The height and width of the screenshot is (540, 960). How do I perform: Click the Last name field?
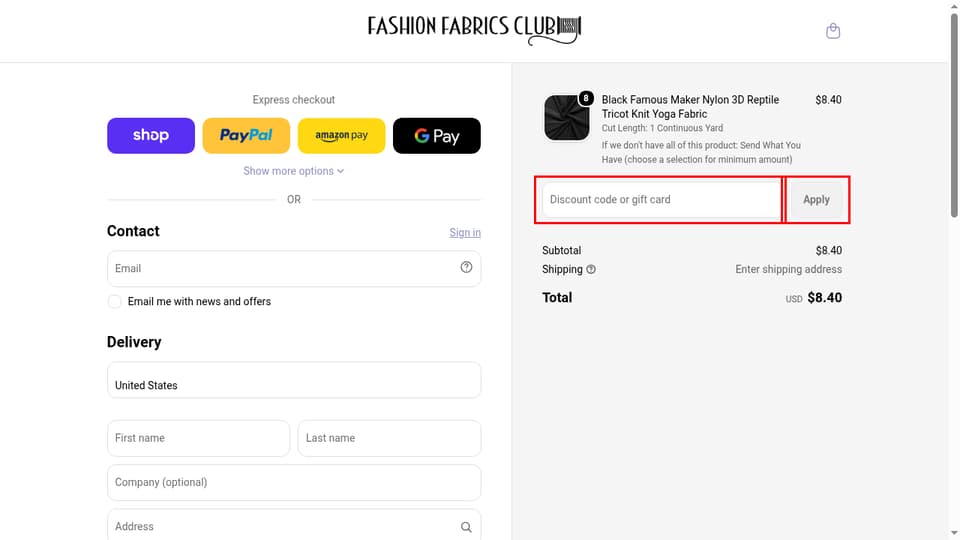point(389,438)
